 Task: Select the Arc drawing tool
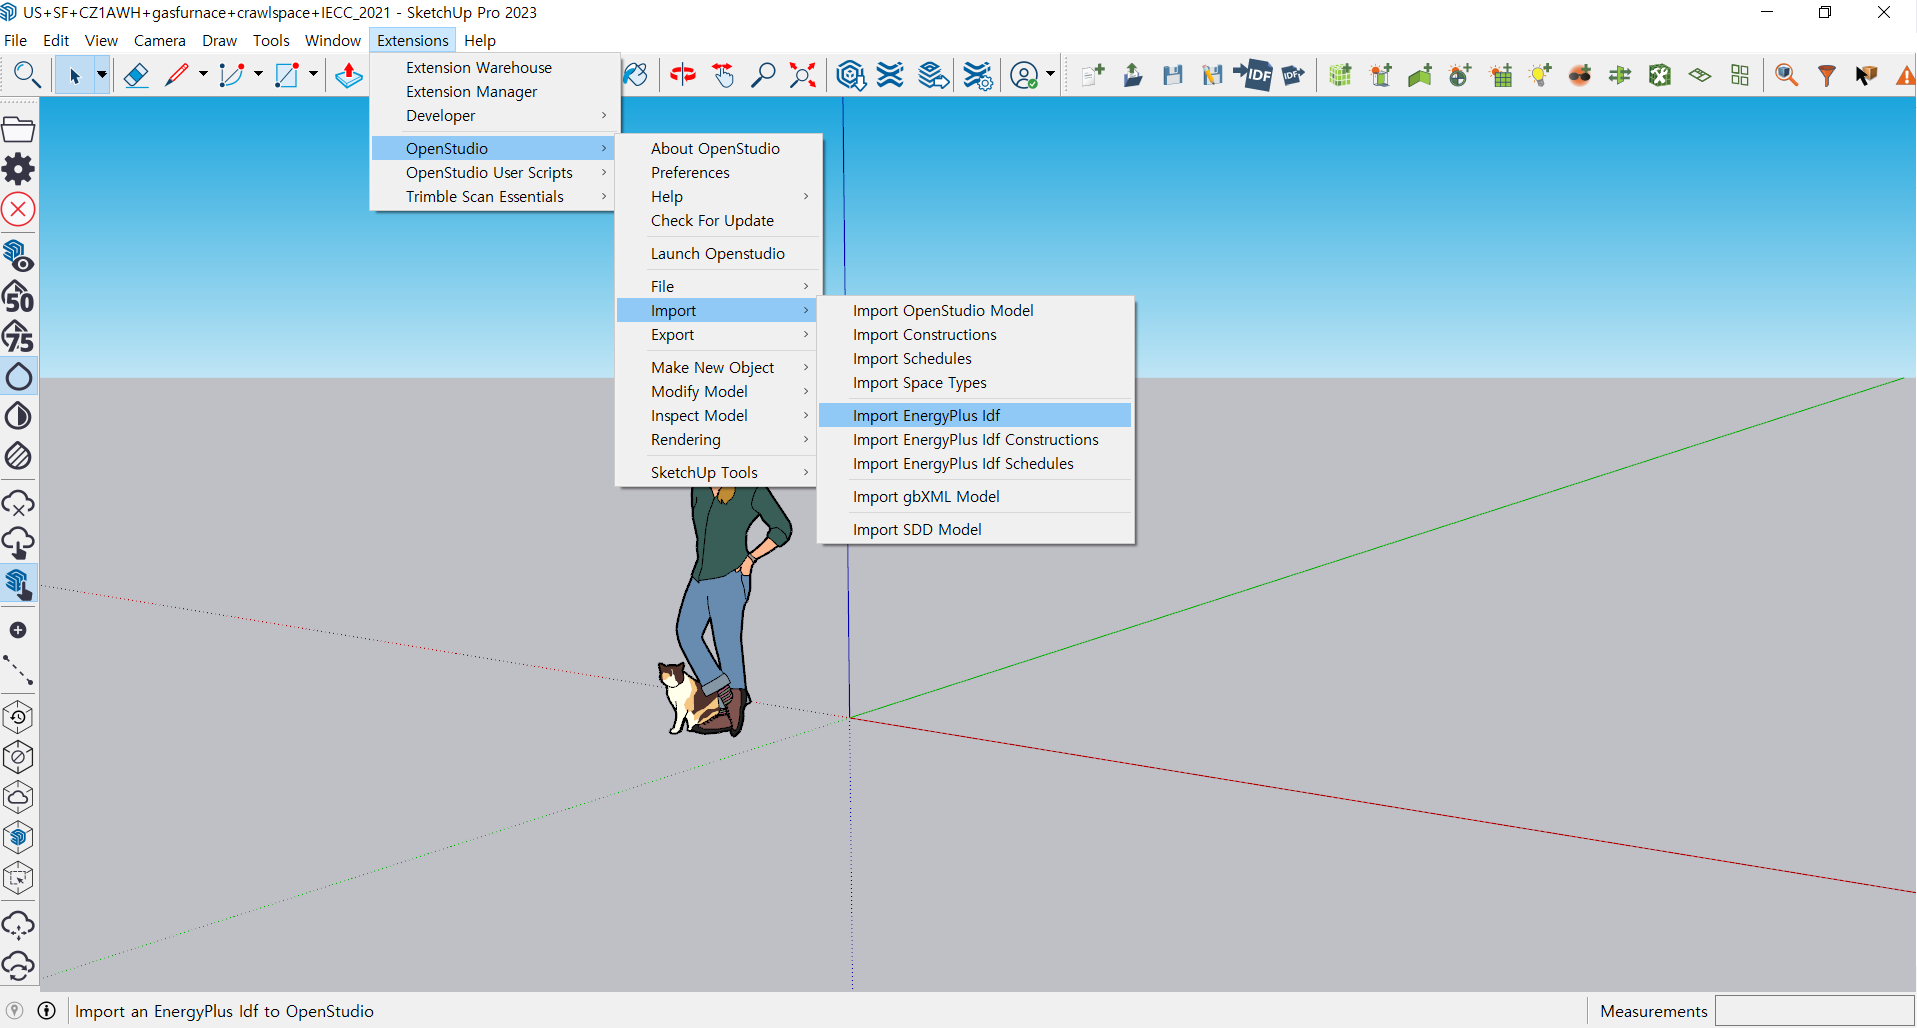231,75
